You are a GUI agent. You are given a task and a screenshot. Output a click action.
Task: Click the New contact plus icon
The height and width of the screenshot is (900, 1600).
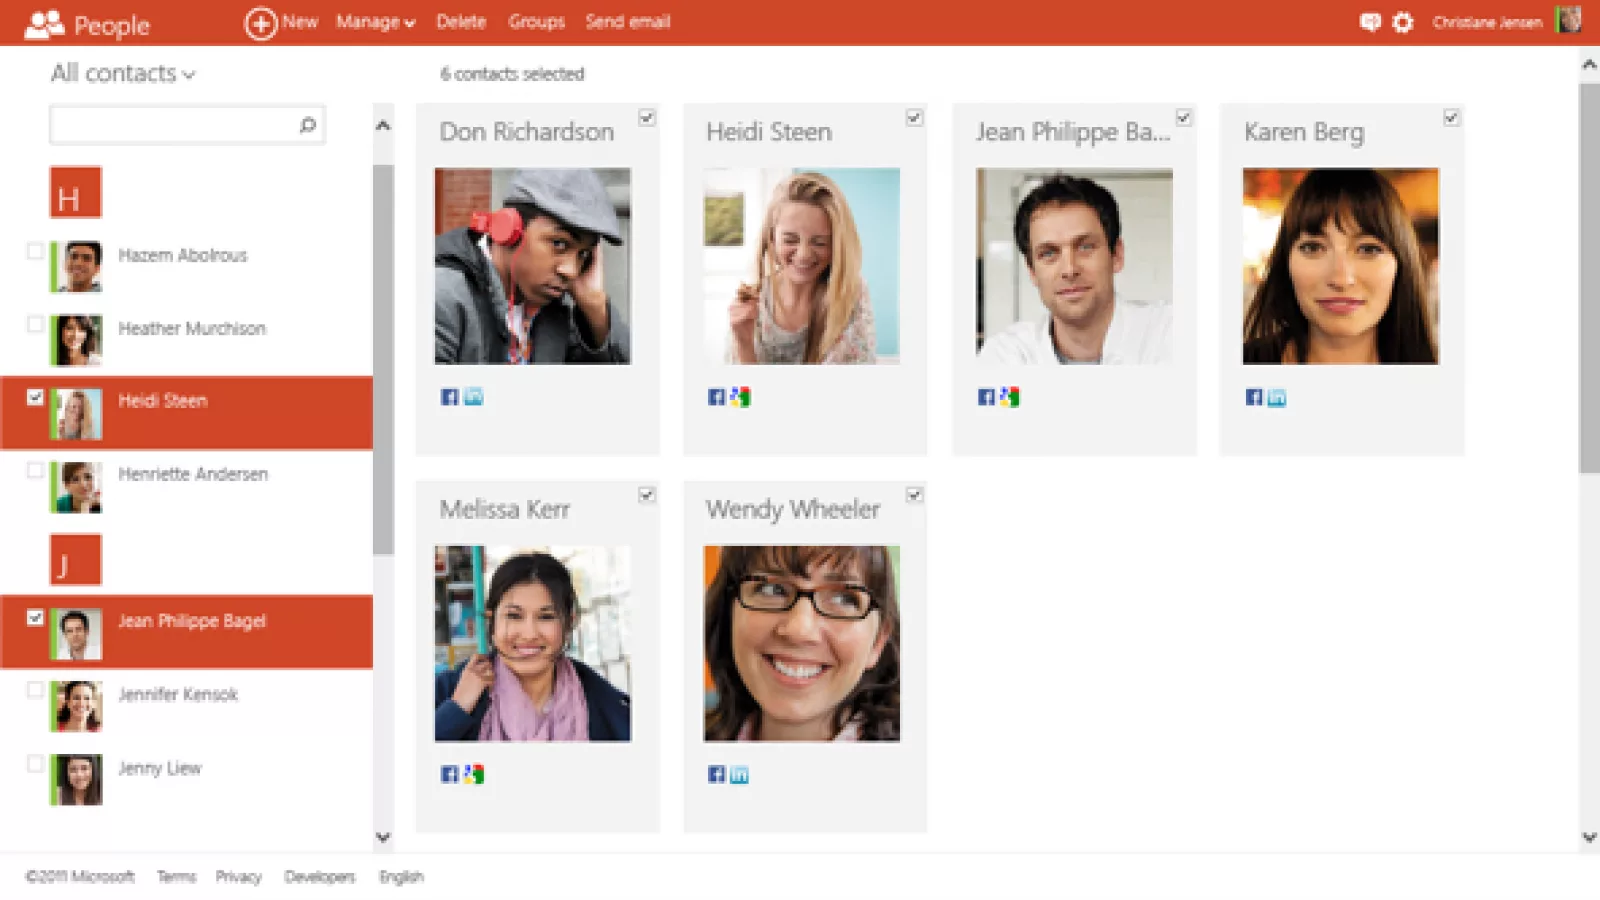260,23
